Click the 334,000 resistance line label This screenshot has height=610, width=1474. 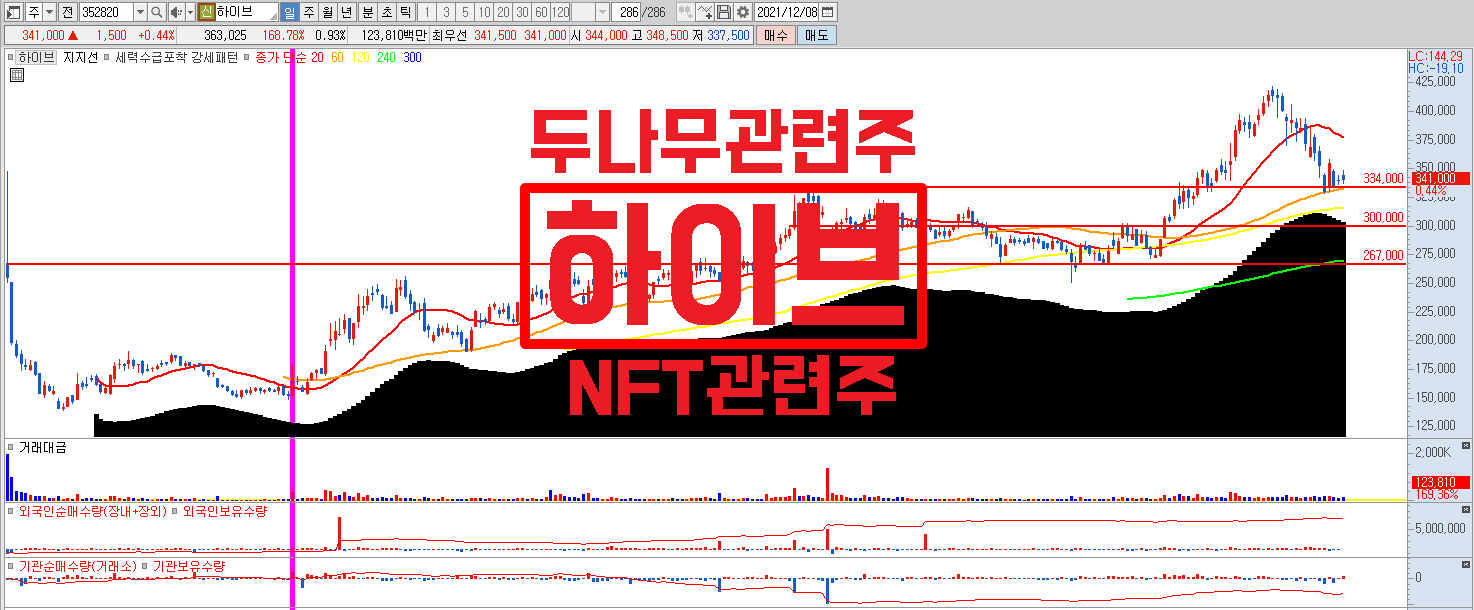1383,179
